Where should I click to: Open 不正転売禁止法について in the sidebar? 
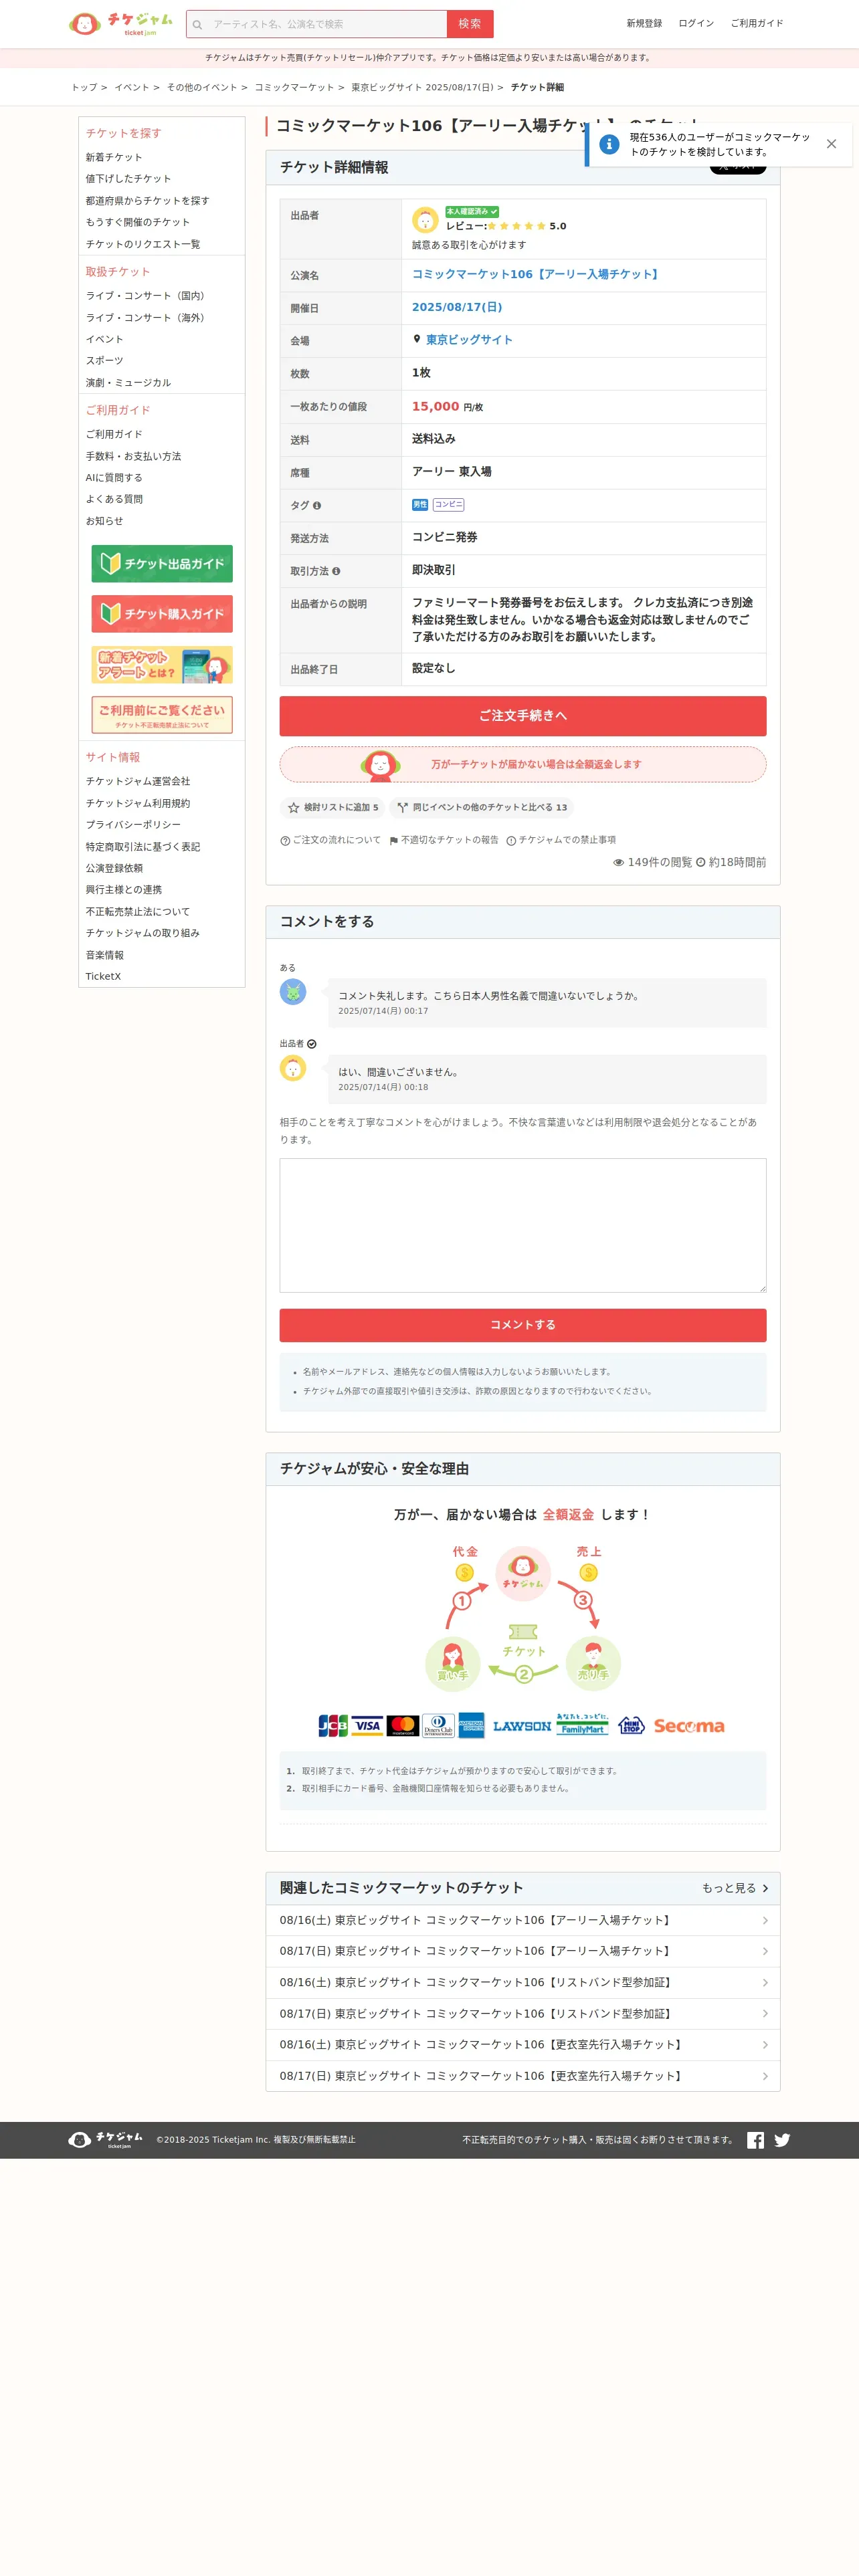137,912
